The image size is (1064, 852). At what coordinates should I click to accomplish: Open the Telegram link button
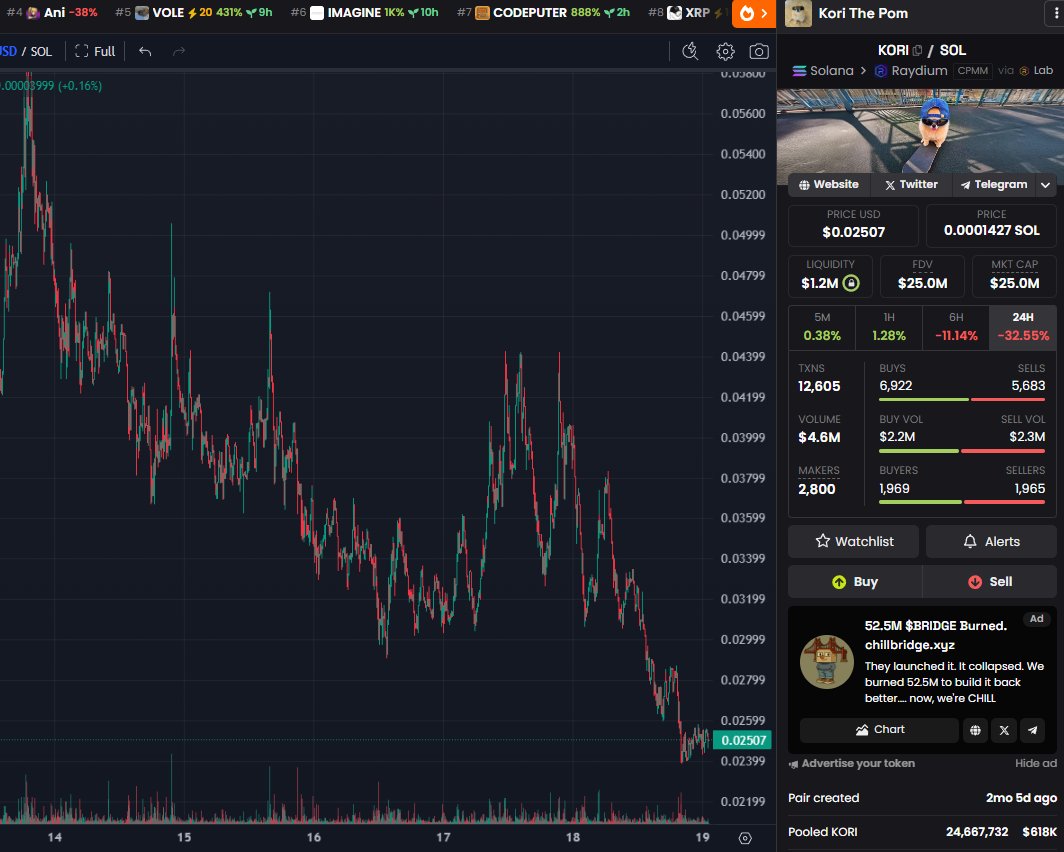click(x=993, y=185)
